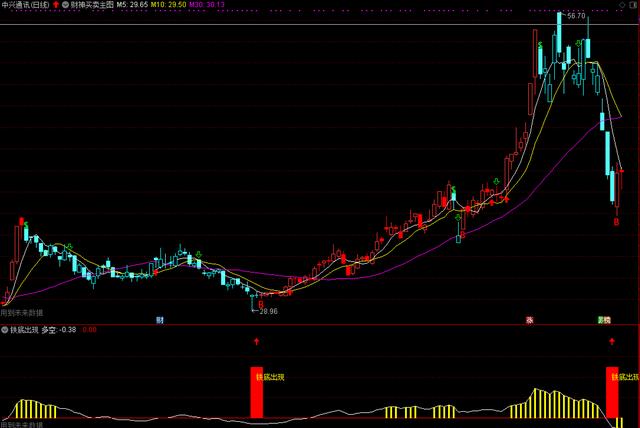Click the blue 财 marker on the time axis
Image resolution: width=640 pixels, height=428 pixels.
tap(159, 320)
